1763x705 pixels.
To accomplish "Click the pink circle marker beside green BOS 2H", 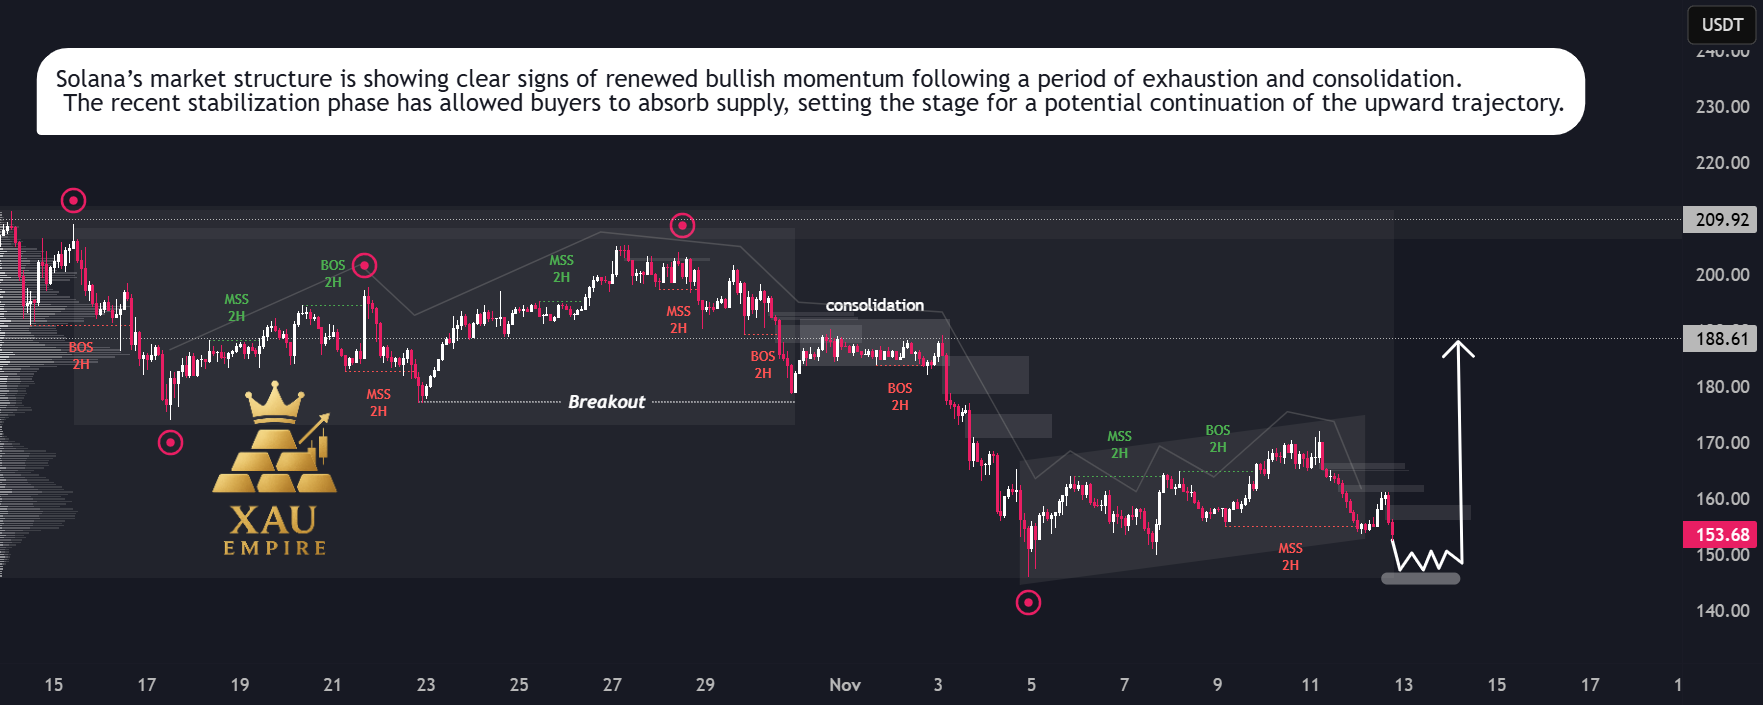I will coord(365,265).
